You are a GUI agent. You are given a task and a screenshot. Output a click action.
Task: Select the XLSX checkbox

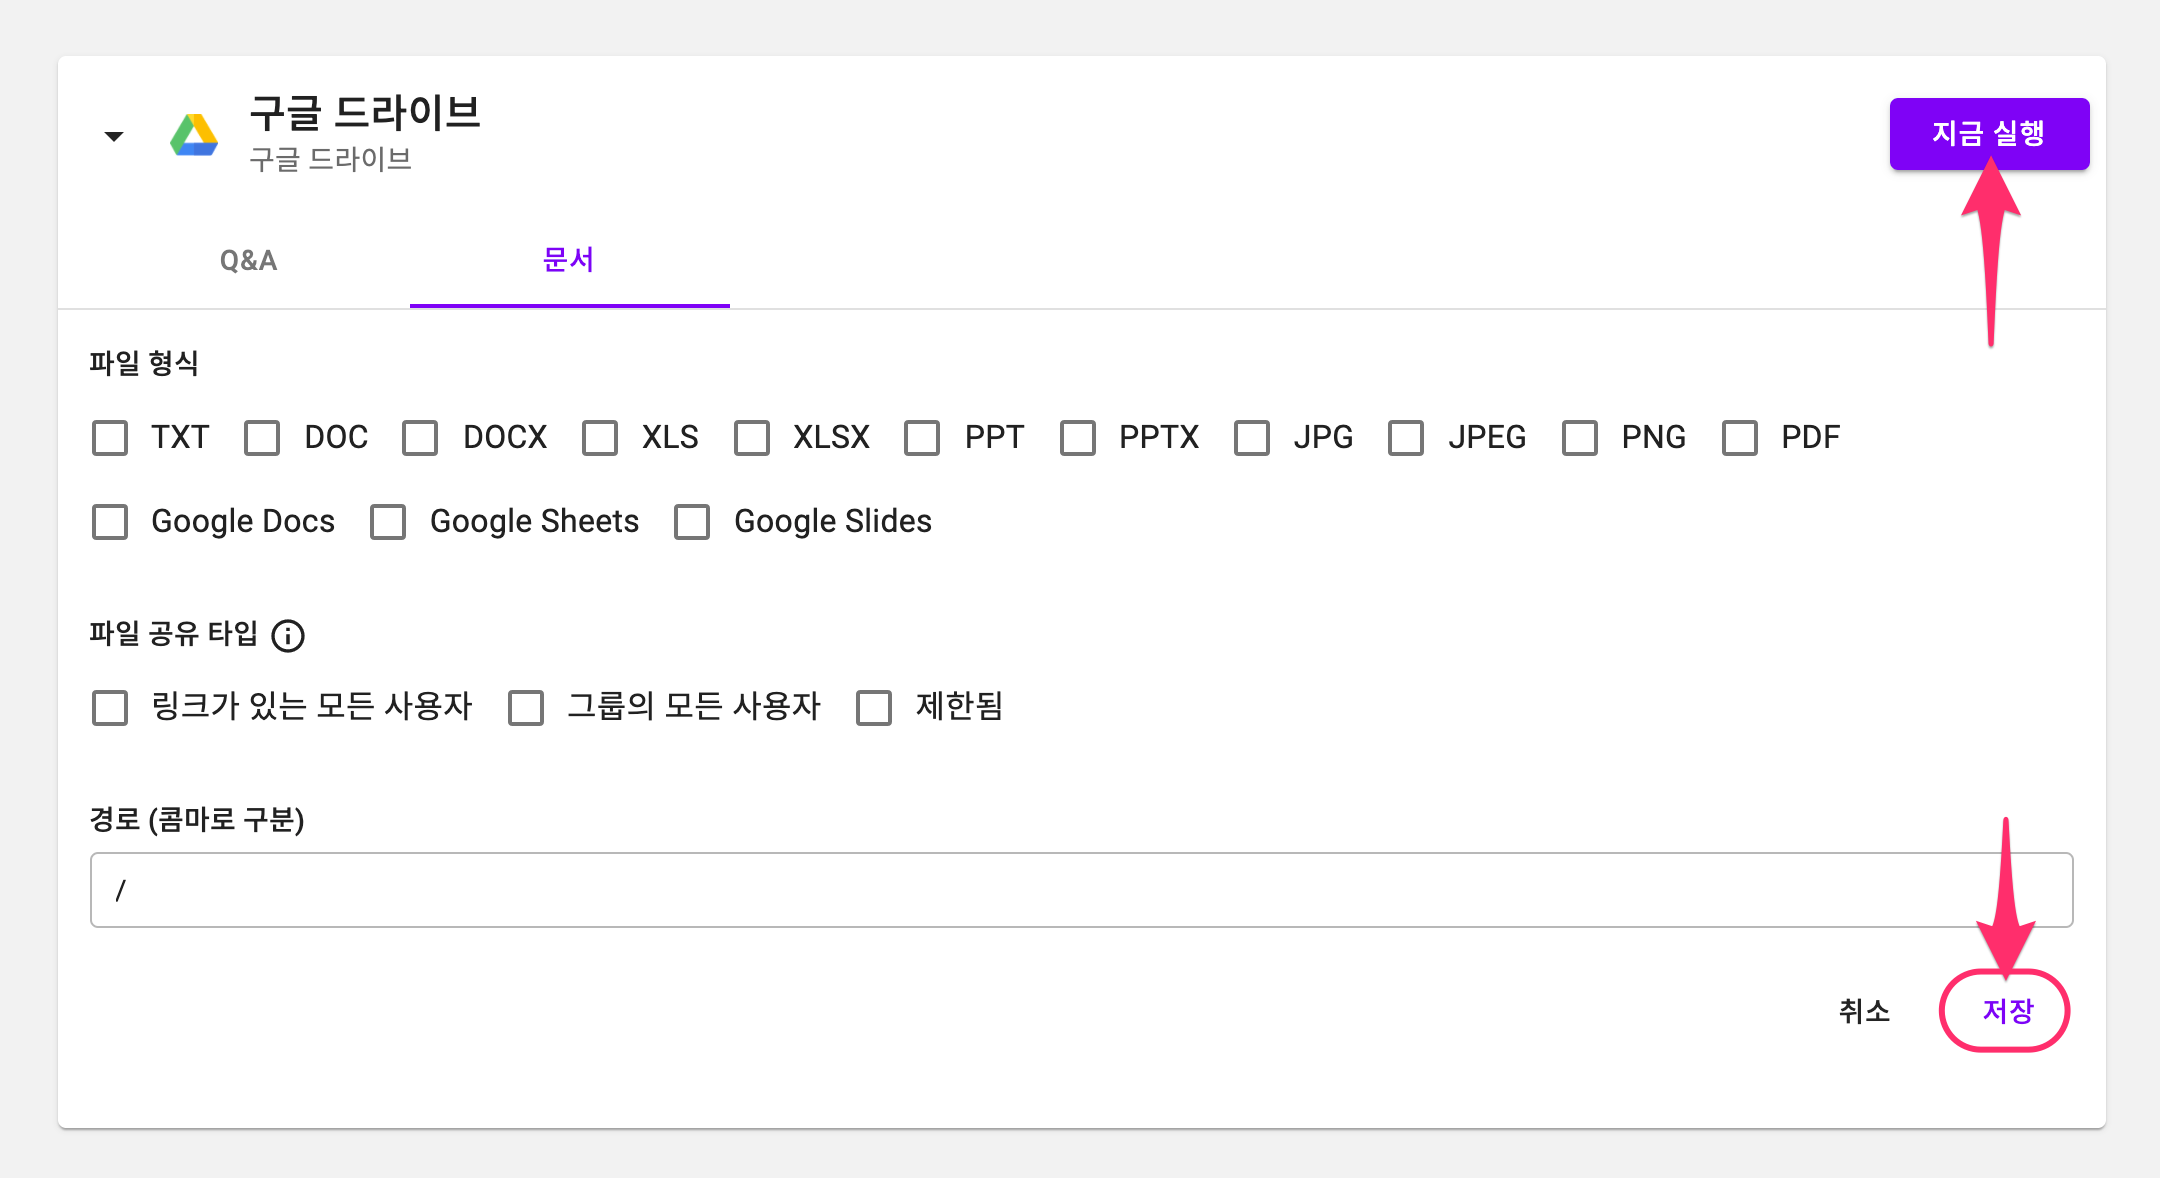(x=751, y=438)
